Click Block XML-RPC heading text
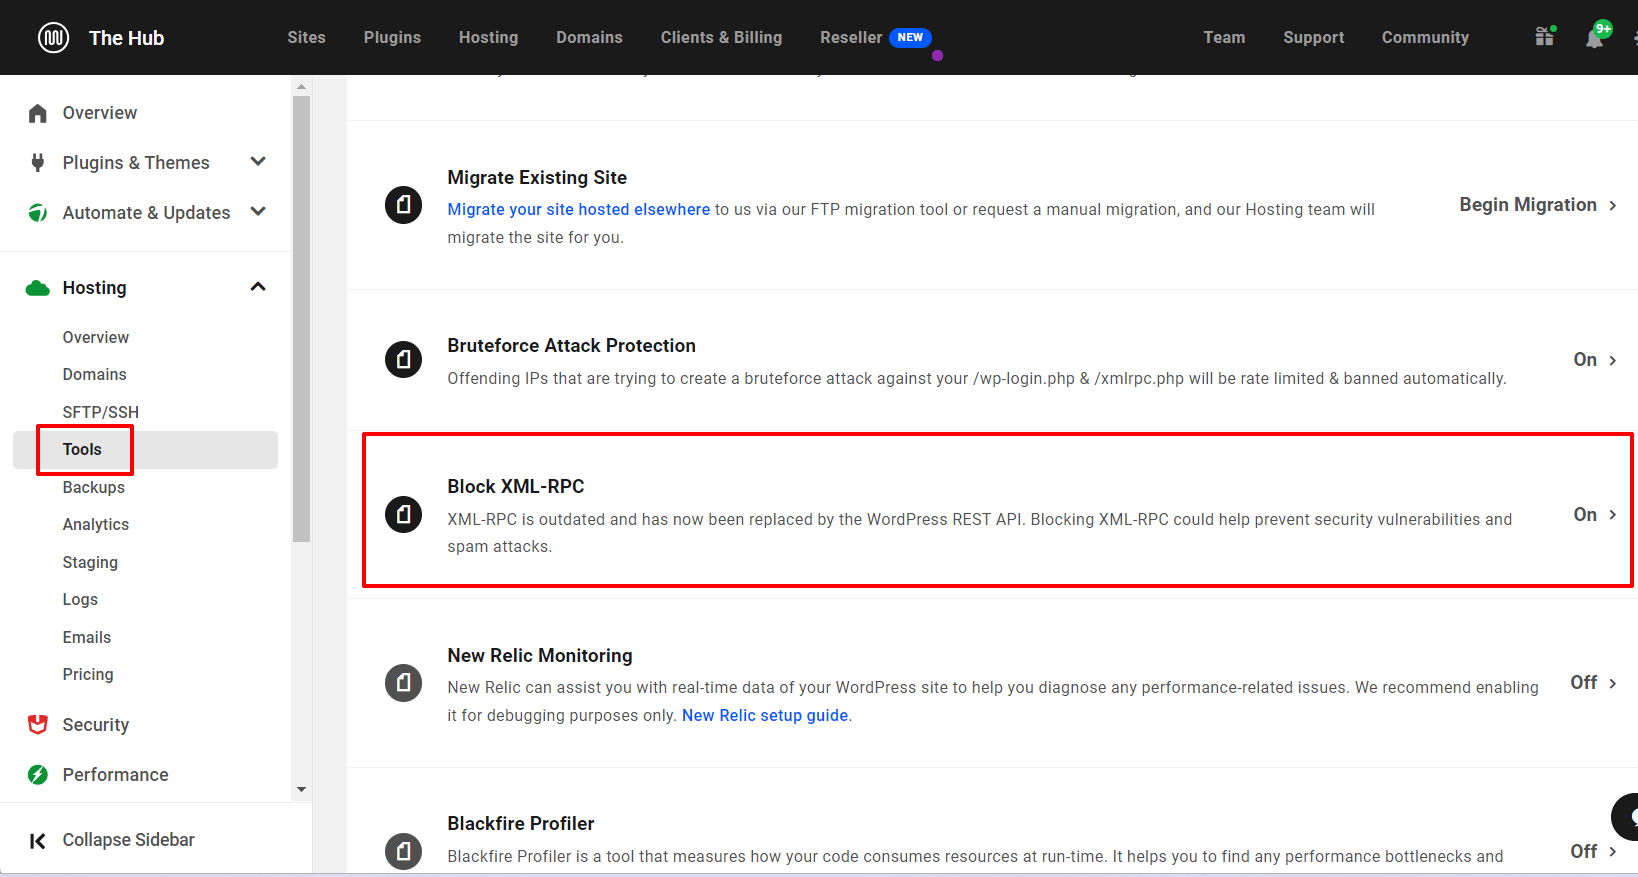This screenshot has height=877, width=1638. click(x=515, y=486)
